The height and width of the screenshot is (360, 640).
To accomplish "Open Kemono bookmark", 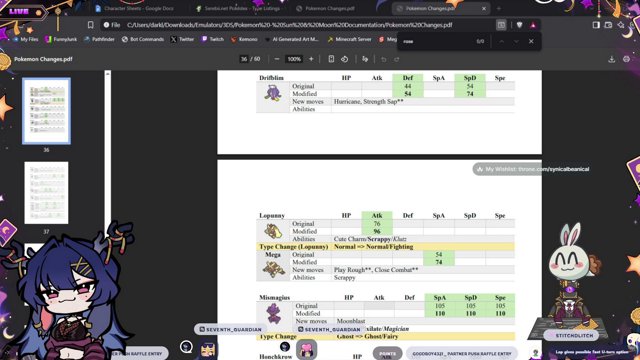I will tap(244, 39).
